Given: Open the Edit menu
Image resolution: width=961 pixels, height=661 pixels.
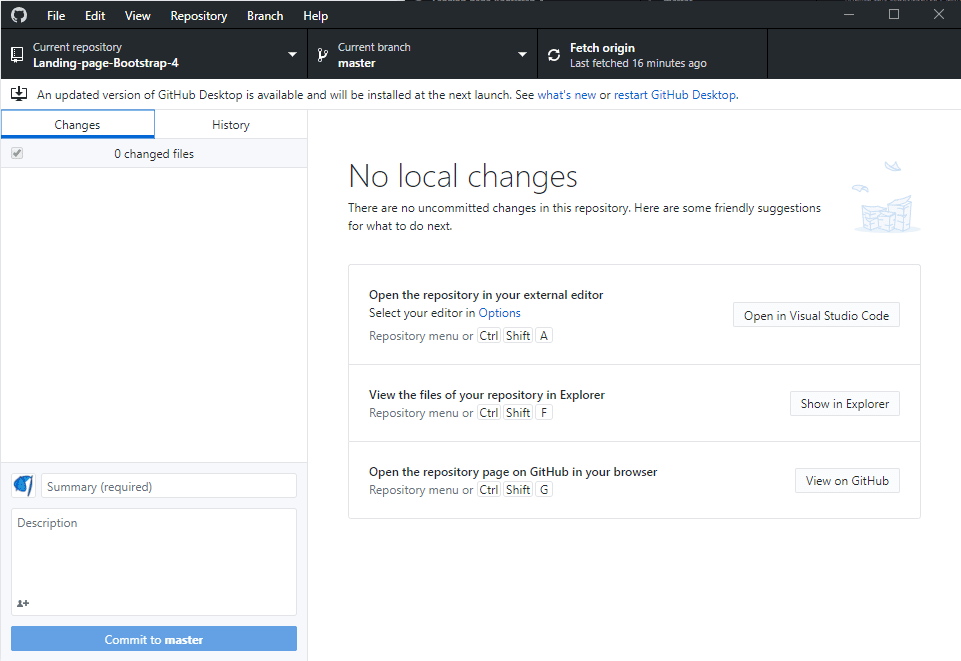Looking at the screenshot, I should coord(95,16).
